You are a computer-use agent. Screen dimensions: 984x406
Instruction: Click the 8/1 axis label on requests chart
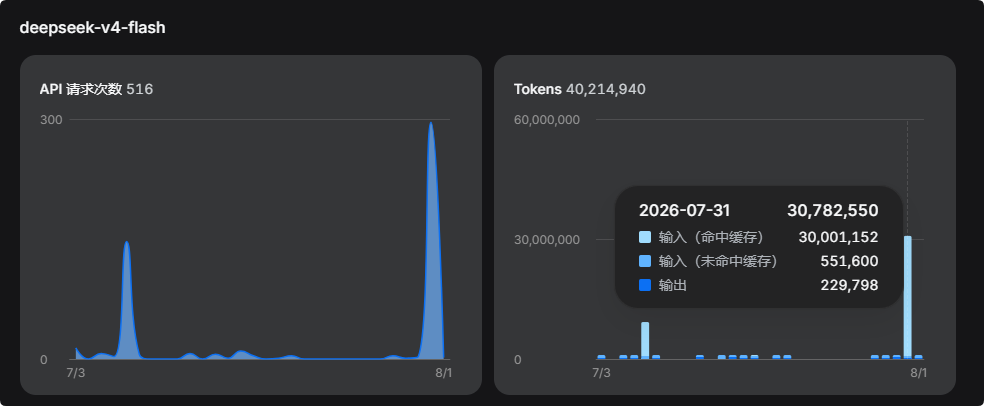pos(444,373)
